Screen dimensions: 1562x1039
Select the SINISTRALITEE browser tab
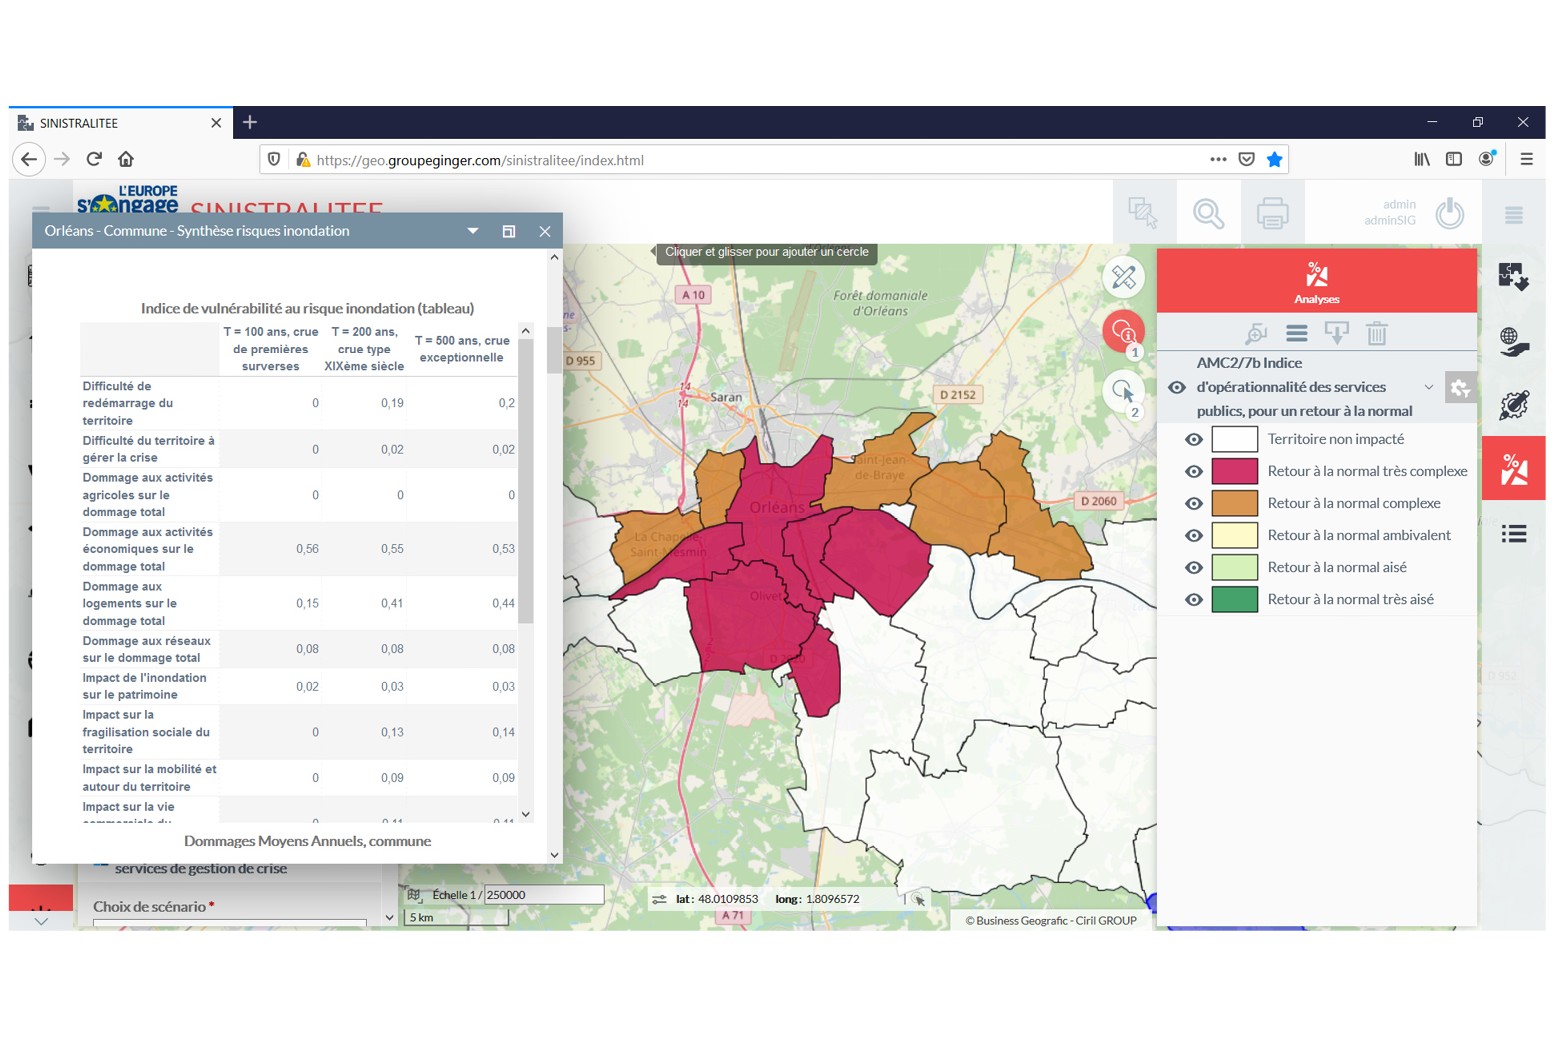tap(120, 123)
